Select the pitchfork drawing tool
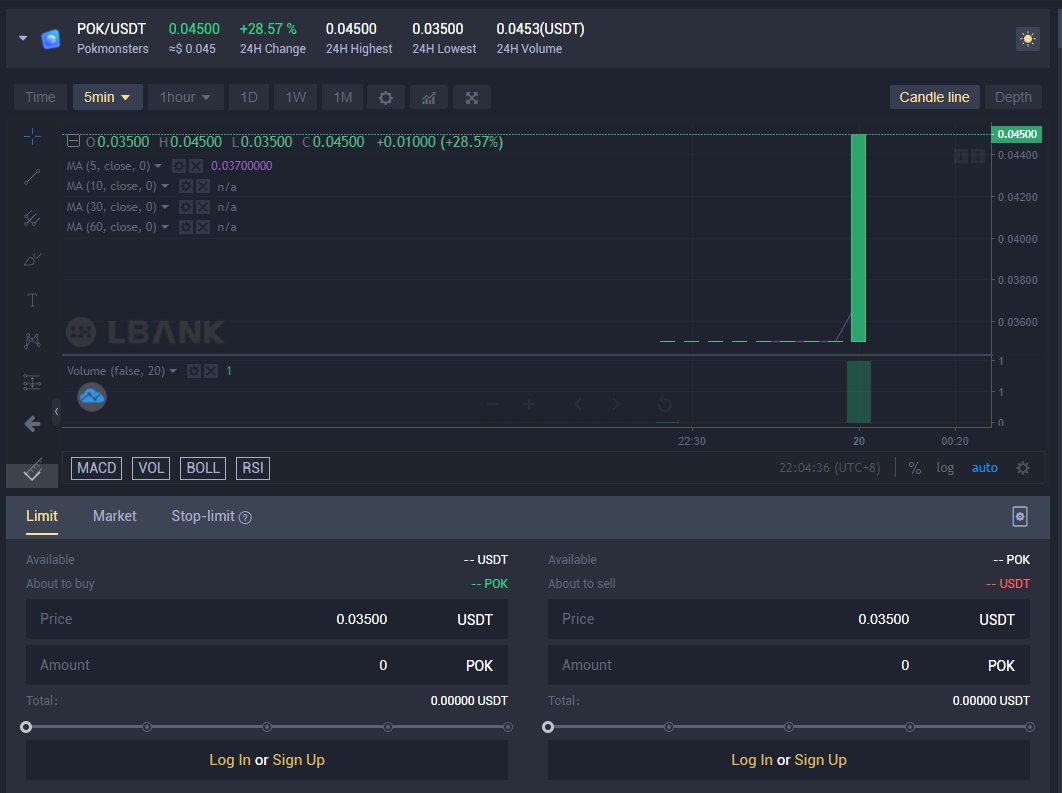1062x793 pixels. [32, 218]
